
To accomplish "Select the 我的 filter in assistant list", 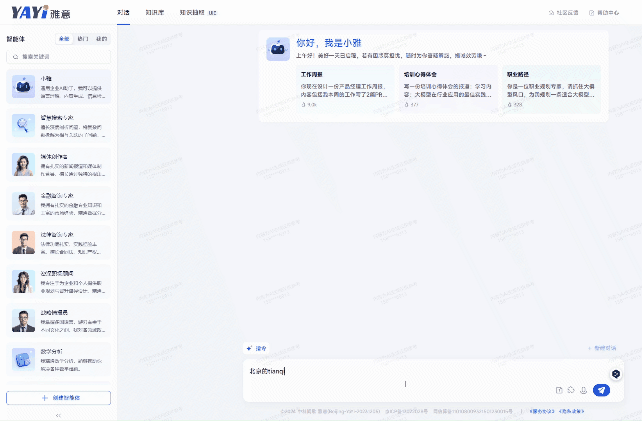I will coord(101,39).
